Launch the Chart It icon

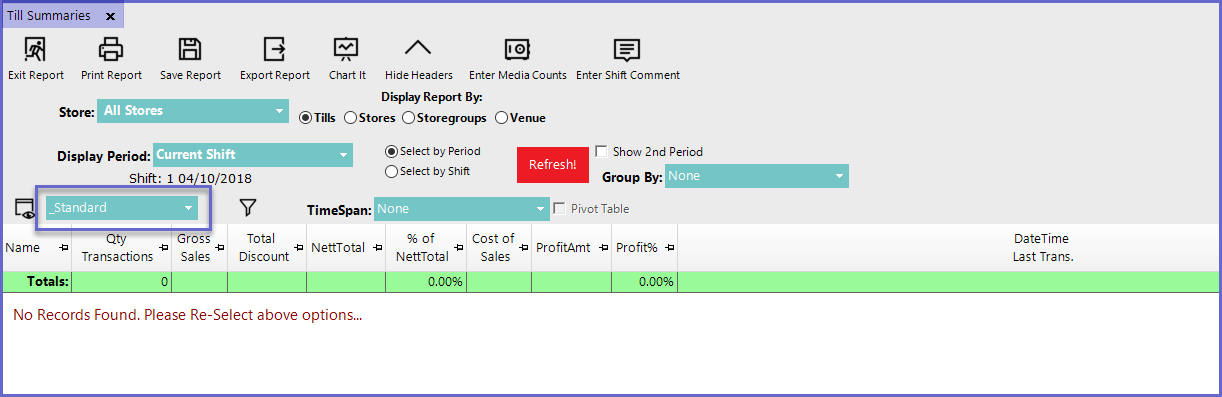pos(346,49)
